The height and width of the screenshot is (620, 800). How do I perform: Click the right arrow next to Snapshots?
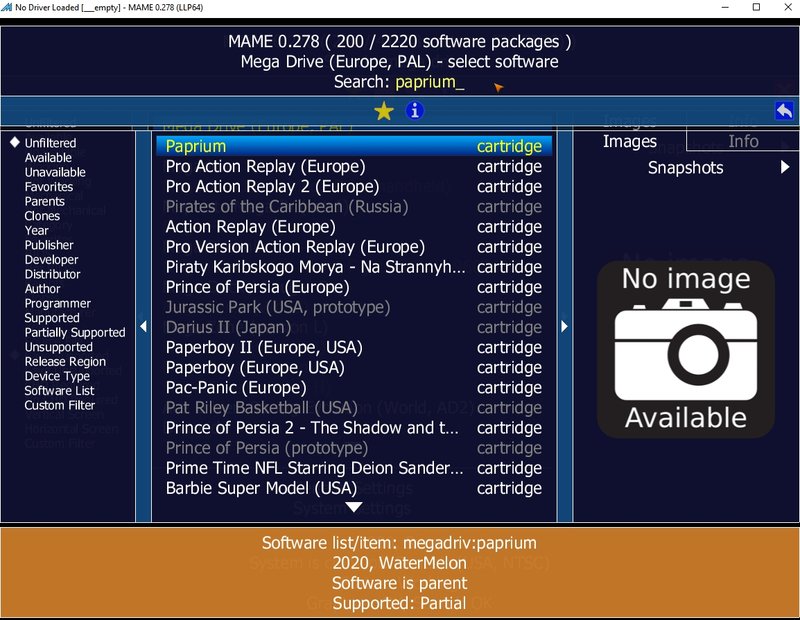tap(785, 167)
